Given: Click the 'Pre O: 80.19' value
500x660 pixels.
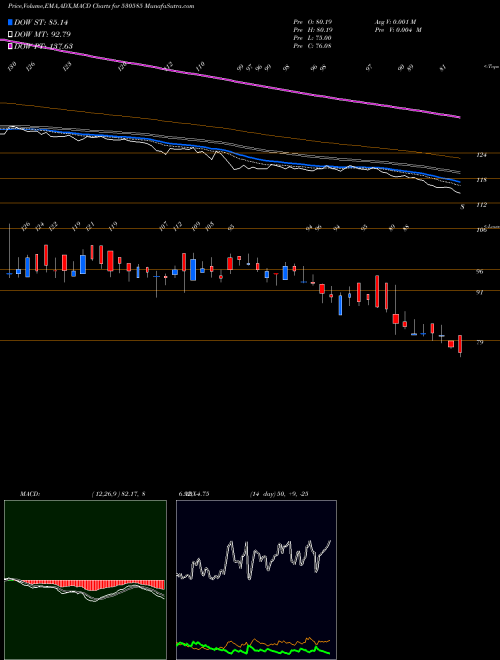Looking at the screenshot, I should click(x=313, y=22).
